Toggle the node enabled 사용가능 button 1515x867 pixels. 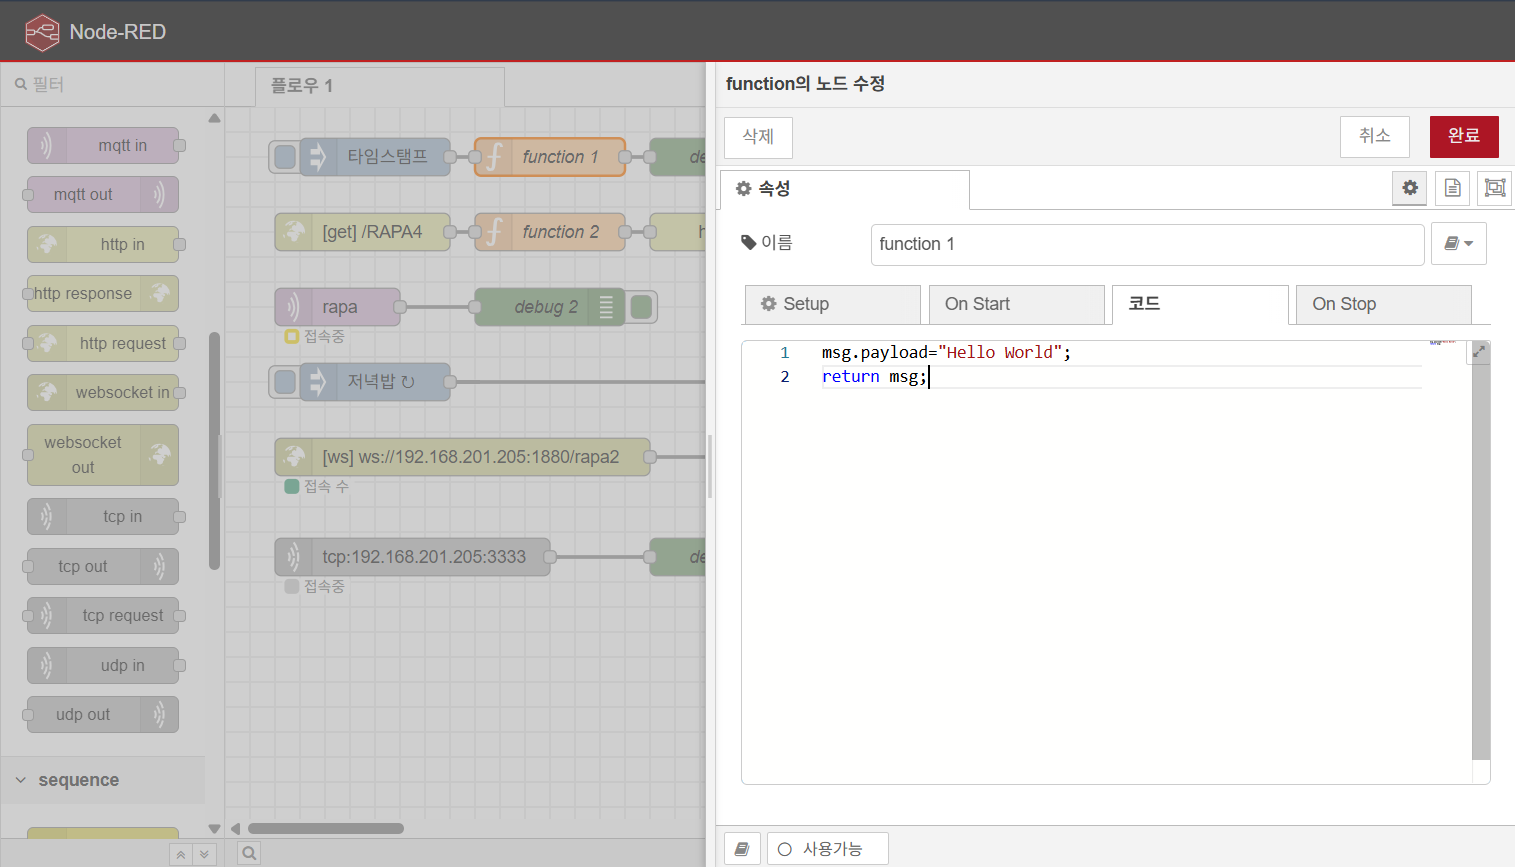(x=827, y=849)
